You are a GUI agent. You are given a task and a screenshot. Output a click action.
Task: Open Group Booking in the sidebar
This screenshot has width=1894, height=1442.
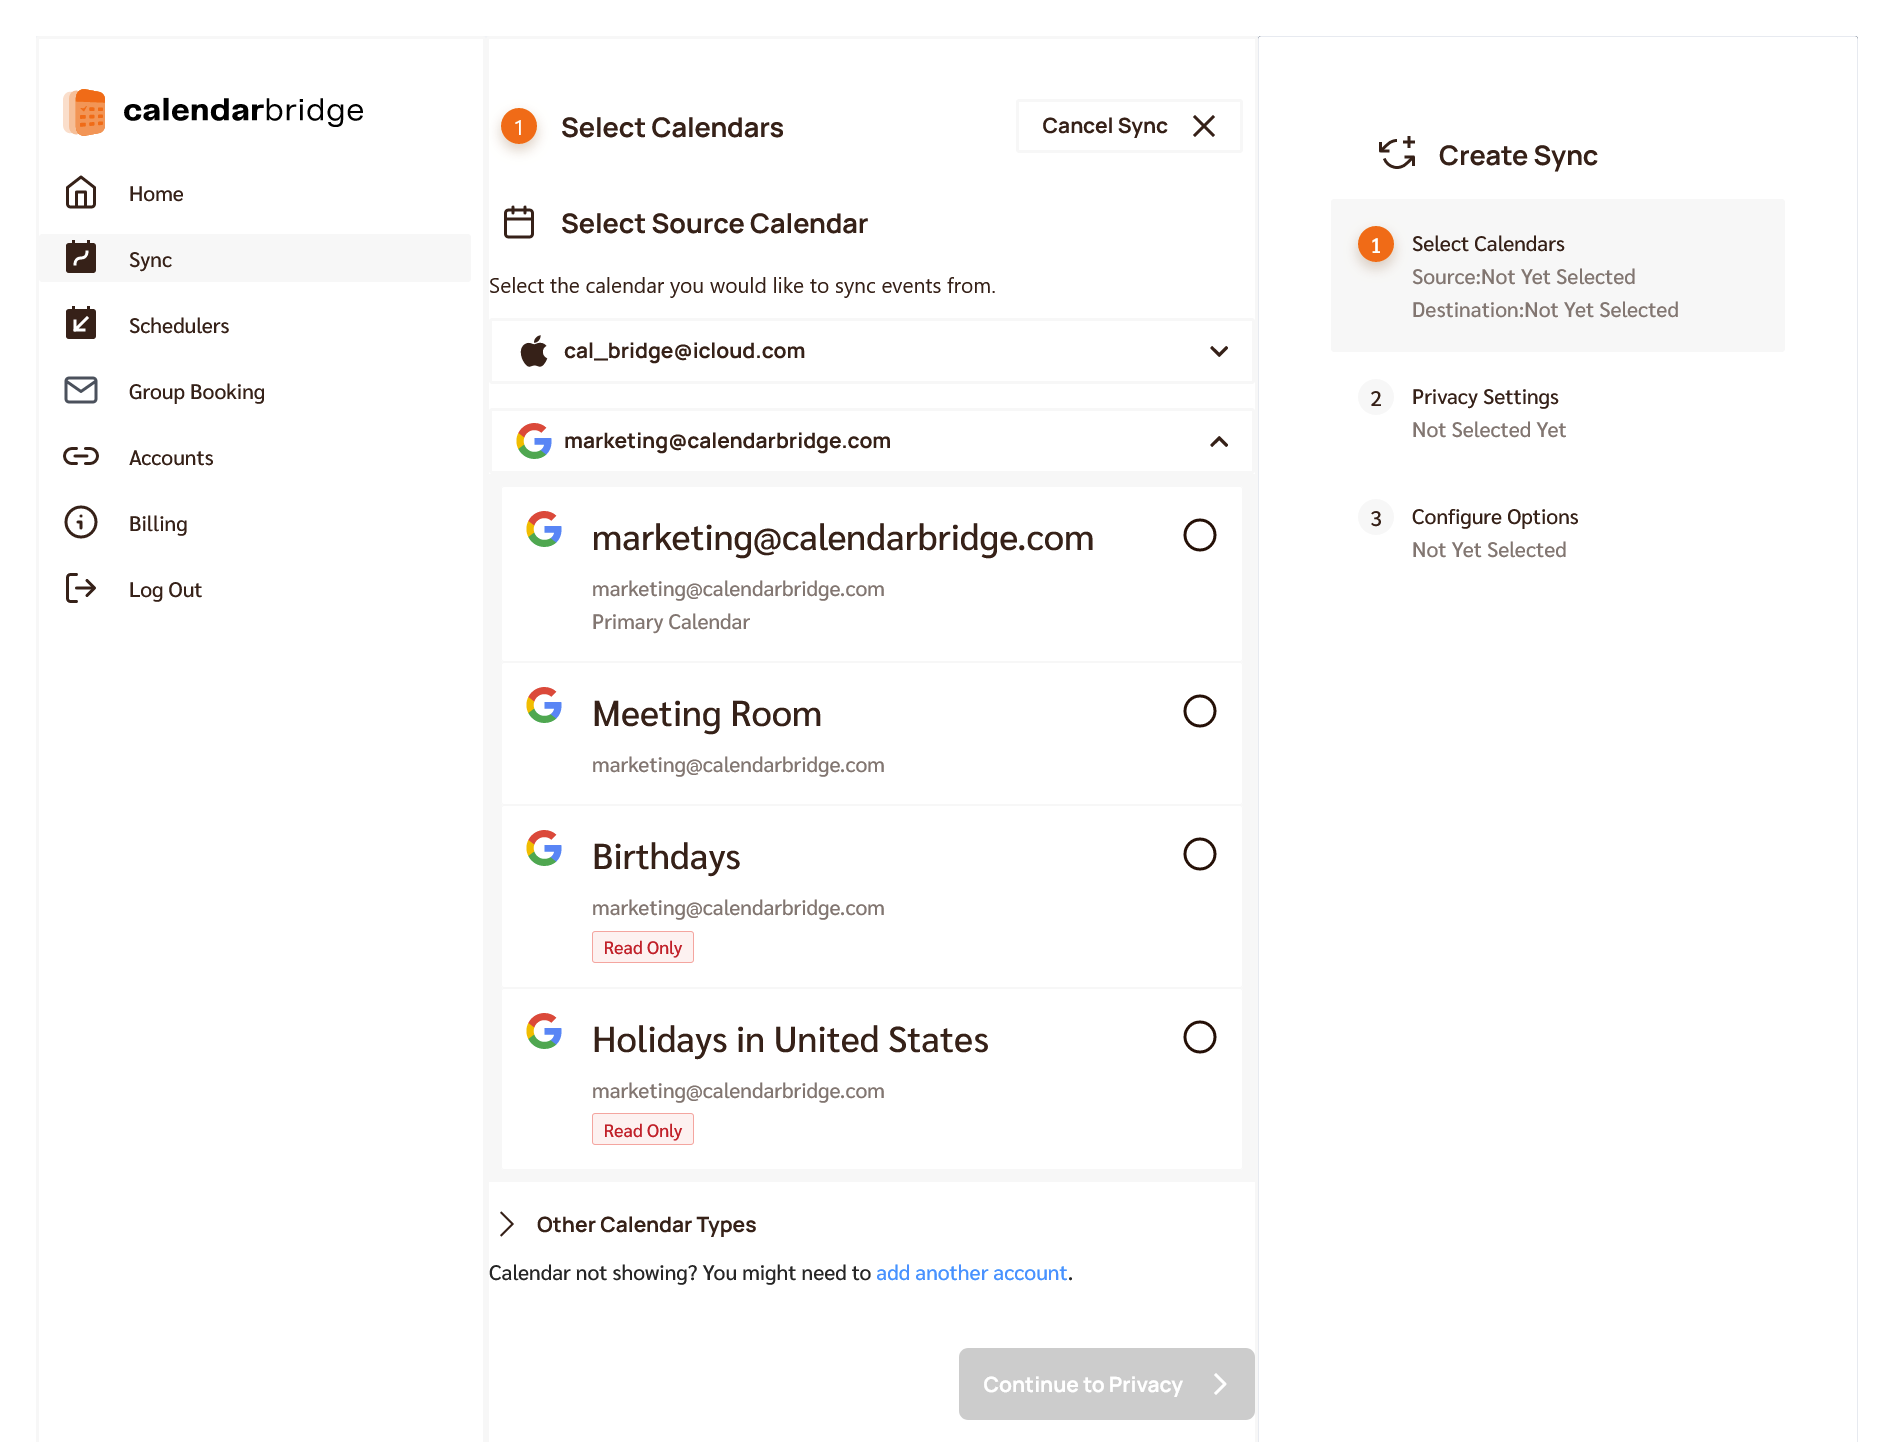click(254, 391)
